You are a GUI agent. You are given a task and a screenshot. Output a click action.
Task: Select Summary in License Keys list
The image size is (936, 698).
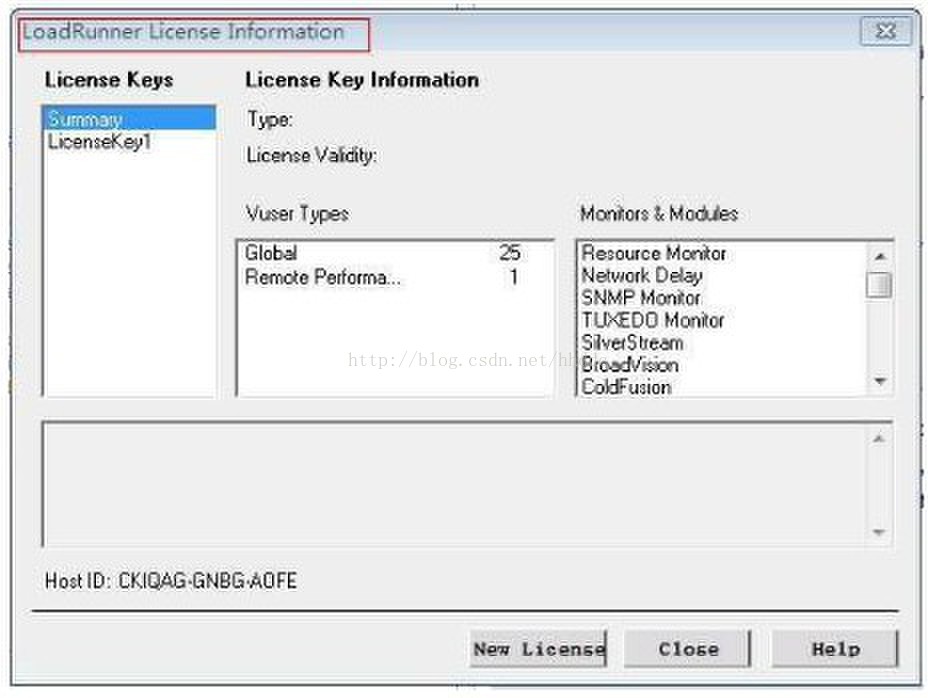pyautogui.click(x=130, y=119)
